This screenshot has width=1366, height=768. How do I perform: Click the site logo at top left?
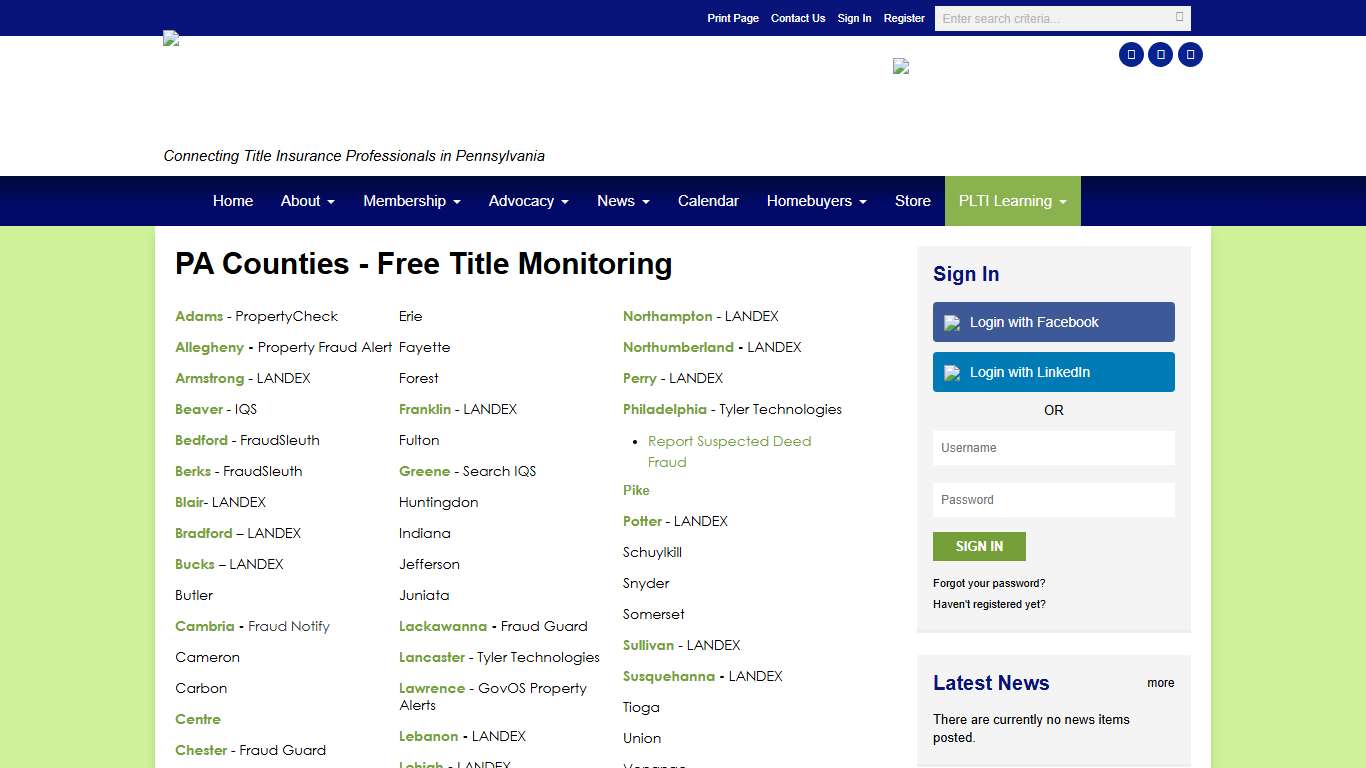point(169,39)
